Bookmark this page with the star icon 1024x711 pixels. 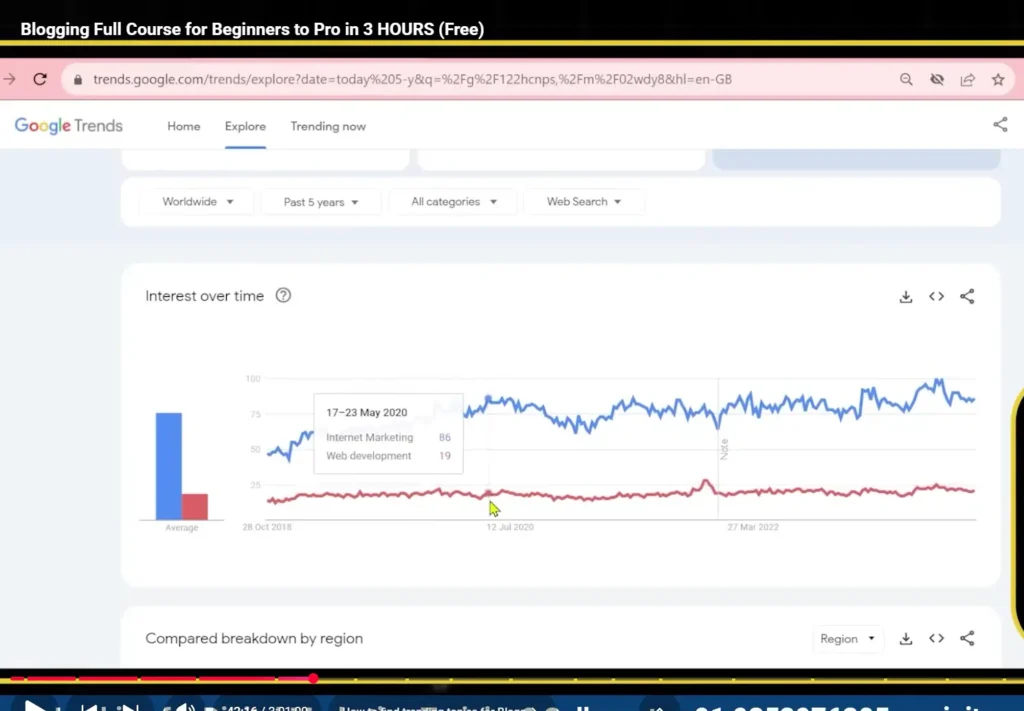pos(997,79)
